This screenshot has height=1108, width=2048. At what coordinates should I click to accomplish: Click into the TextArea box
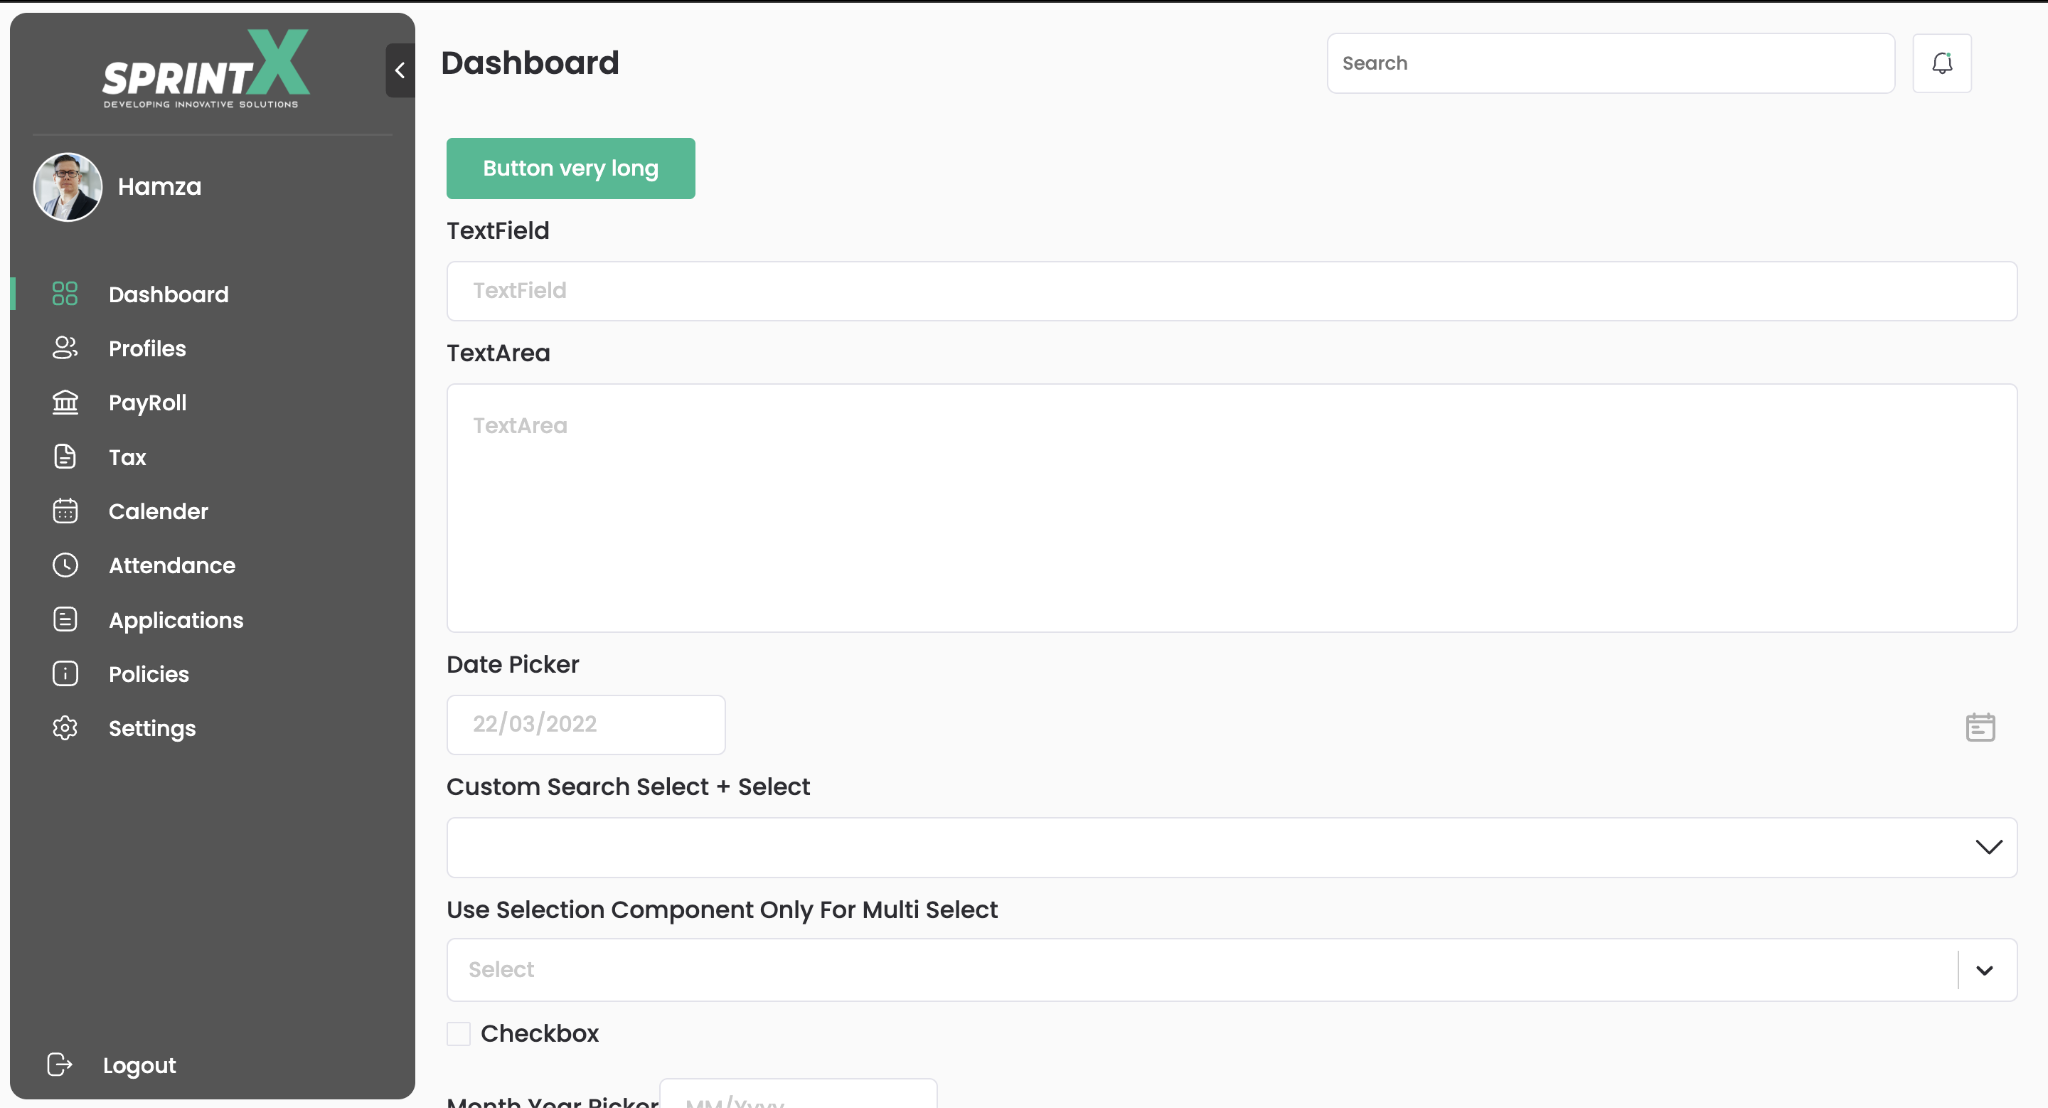[1231, 508]
